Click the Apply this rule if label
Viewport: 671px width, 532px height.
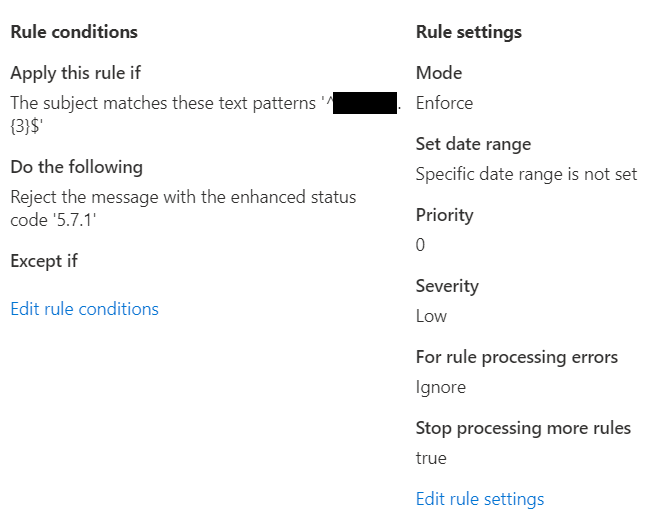(75, 73)
